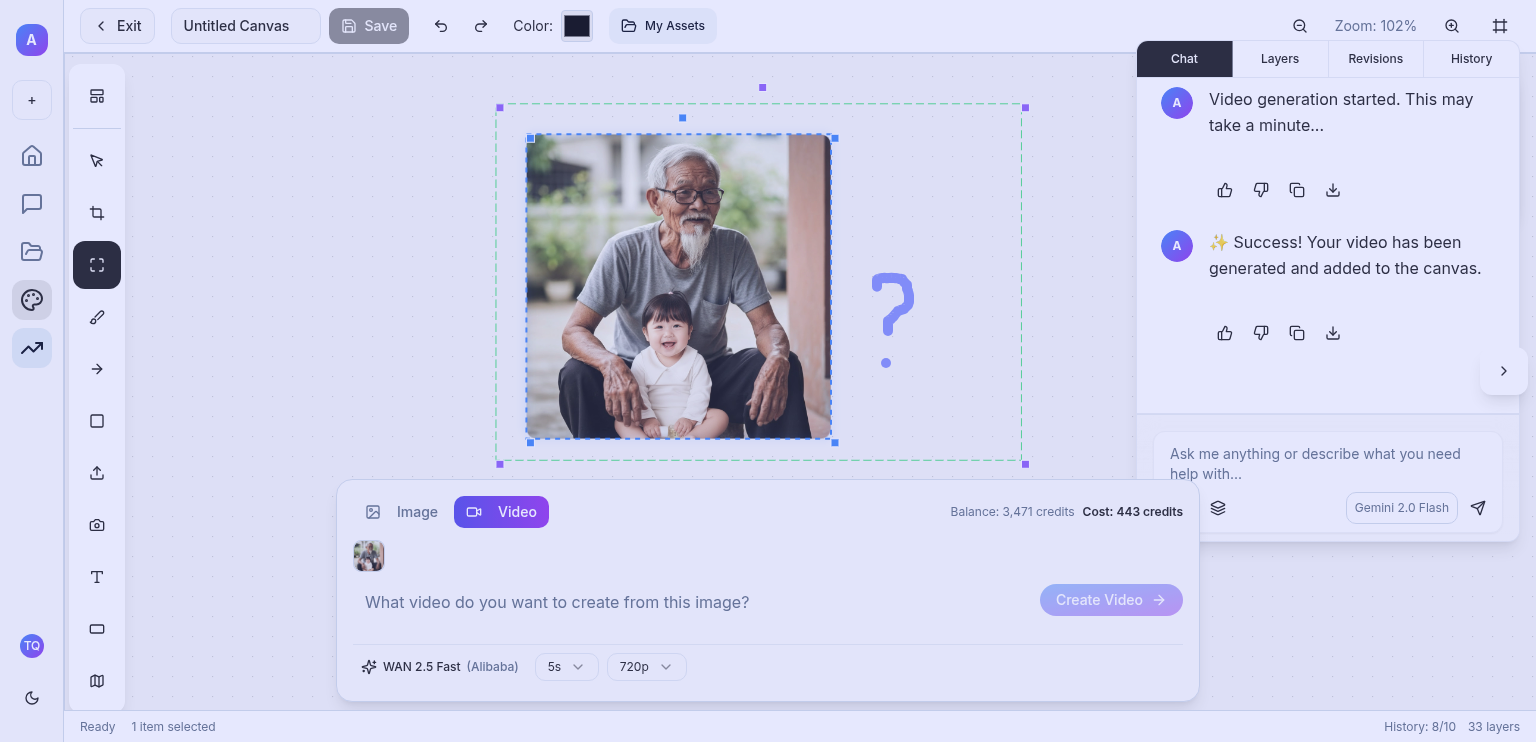Open the Revisions tab
Screen dimensions: 1536x742
point(1375,59)
